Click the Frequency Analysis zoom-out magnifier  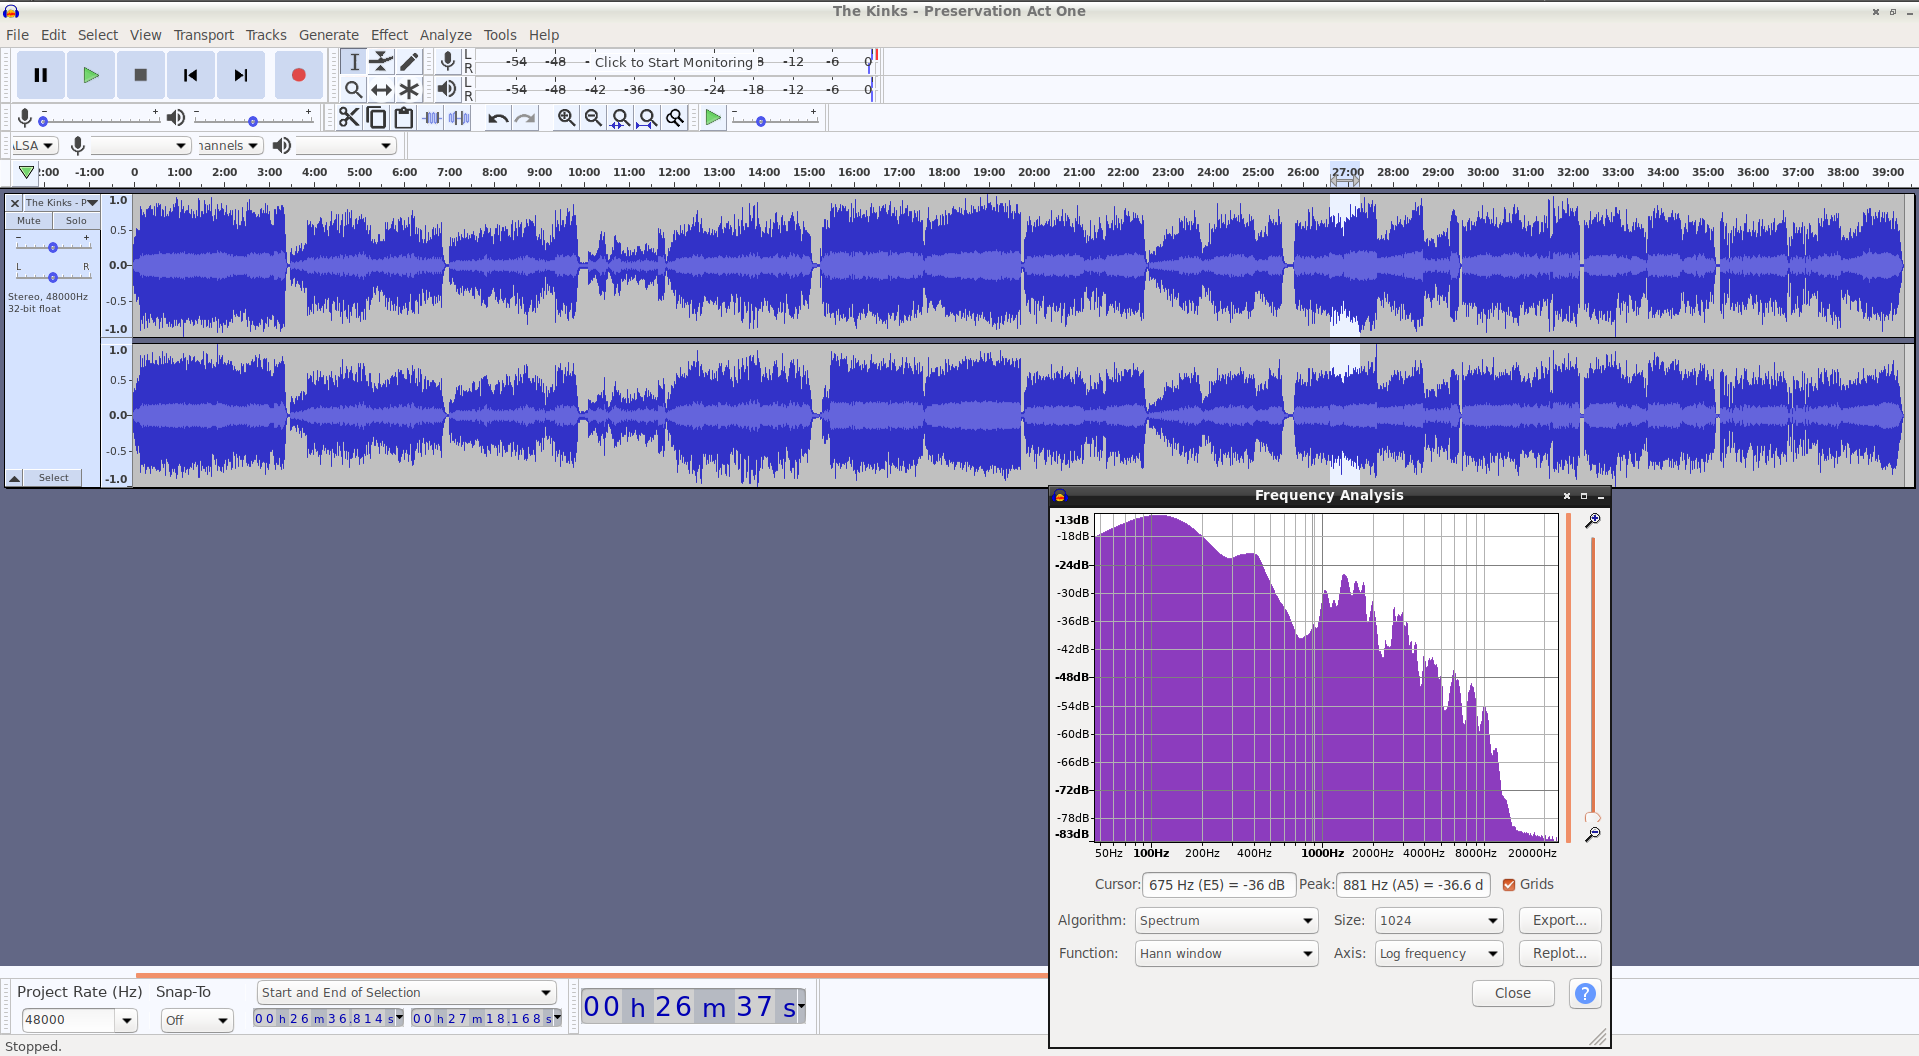pyautogui.click(x=1593, y=834)
